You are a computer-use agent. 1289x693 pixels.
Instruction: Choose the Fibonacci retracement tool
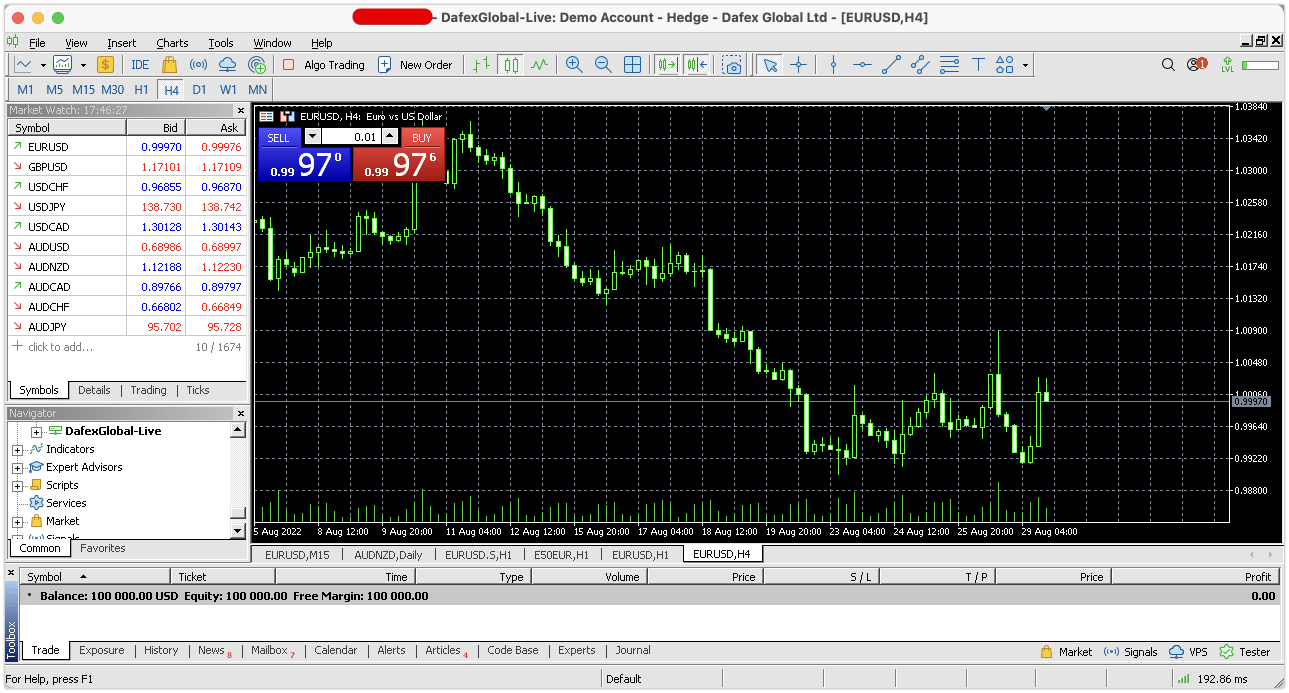tap(949, 65)
